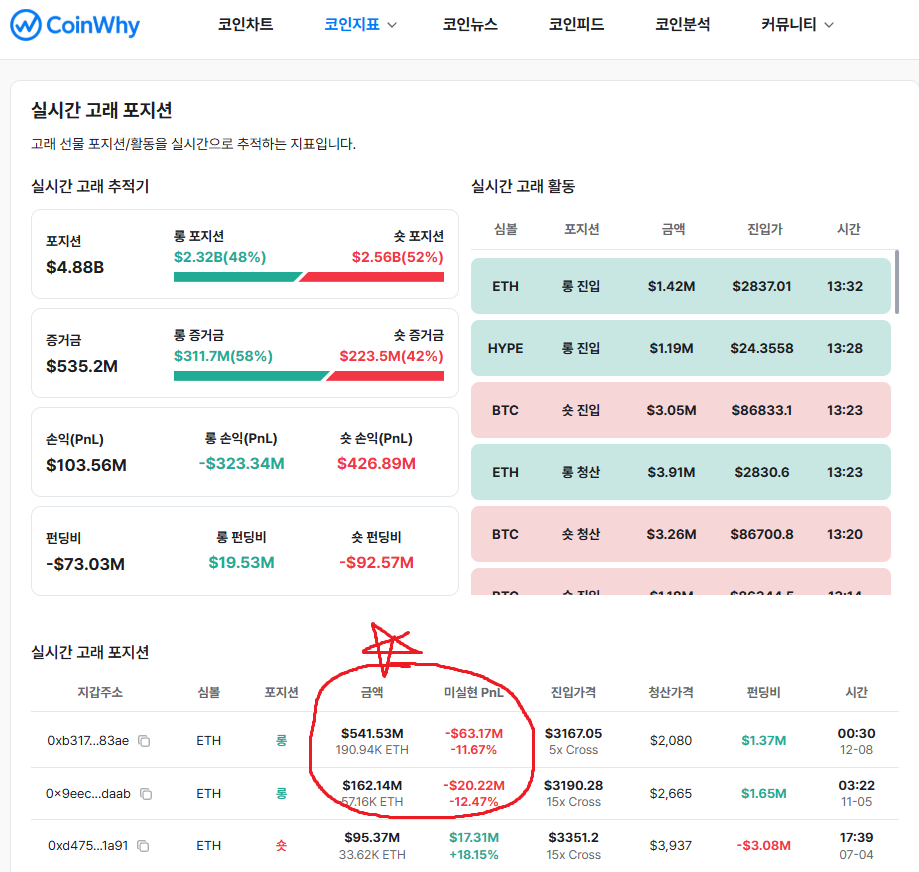
Task: Click the whale activity list scrollbar
Action: [897, 284]
